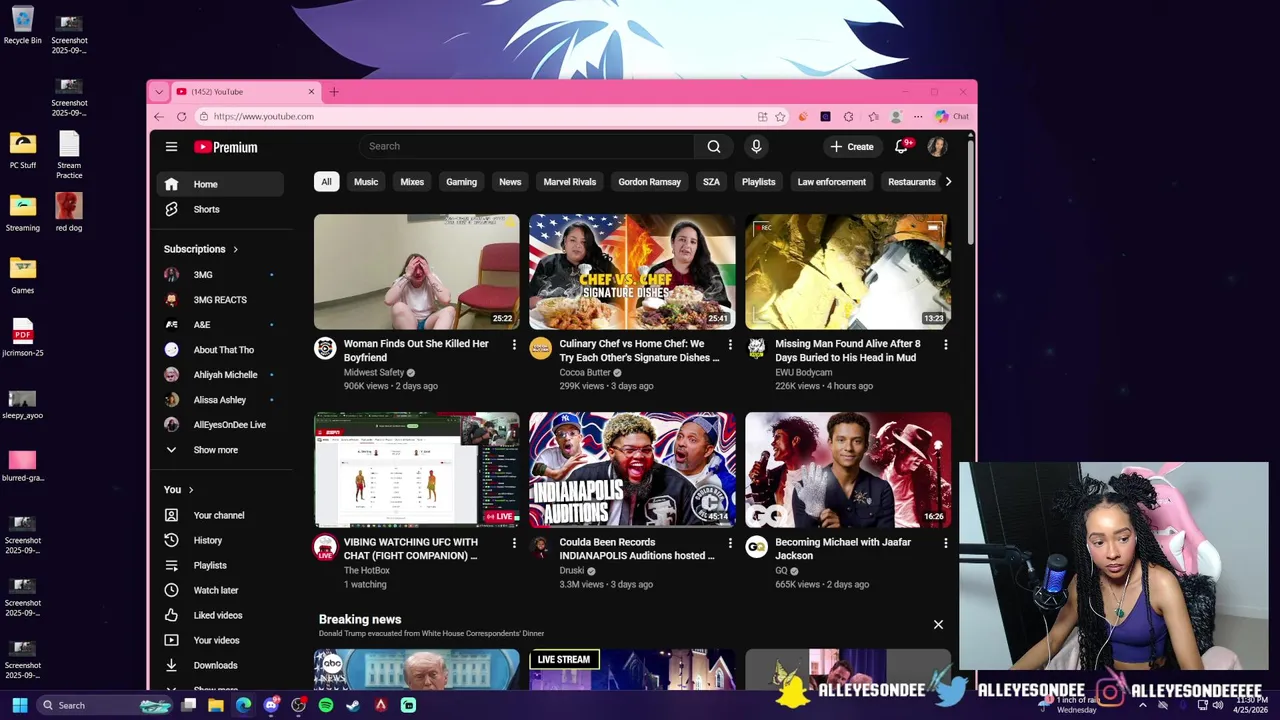Open the Ahliyah Michelle subscription
Screen dimensions: 1280x720
pyautogui.click(x=220, y=375)
